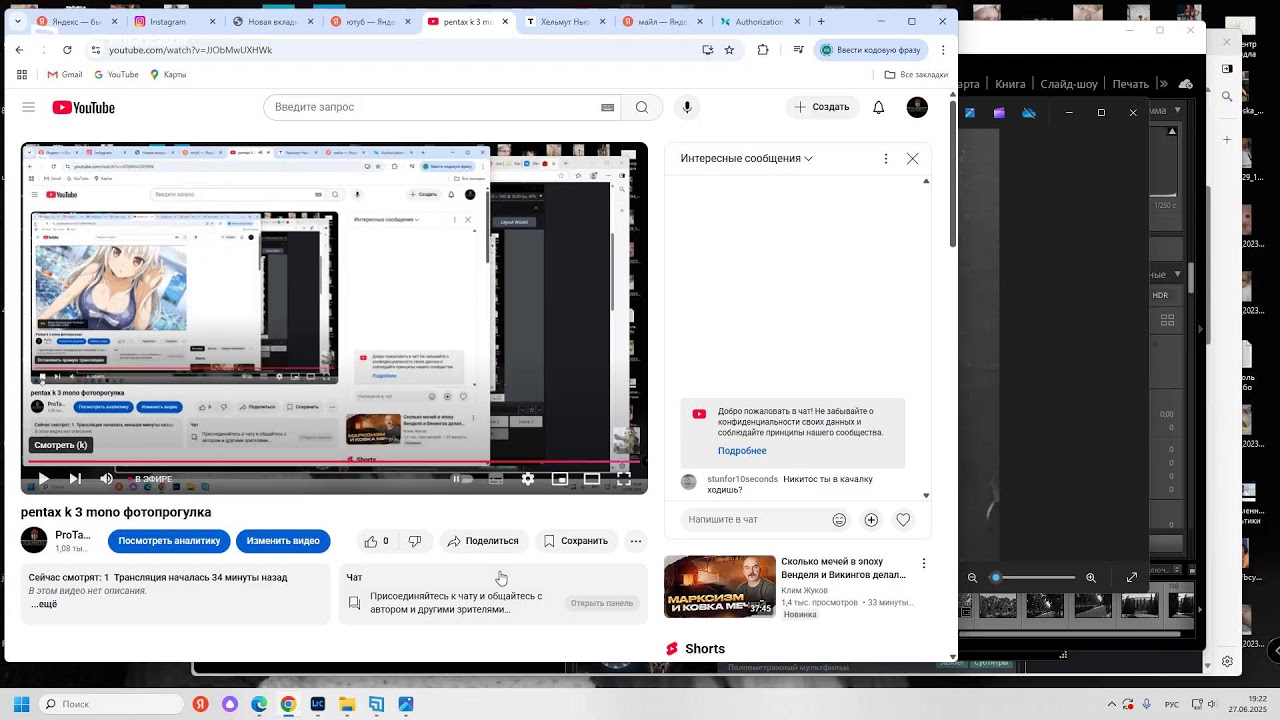Open the Все закладки folder
Image resolution: width=1280 pixels, height=720 pixels.
point(916,74)
